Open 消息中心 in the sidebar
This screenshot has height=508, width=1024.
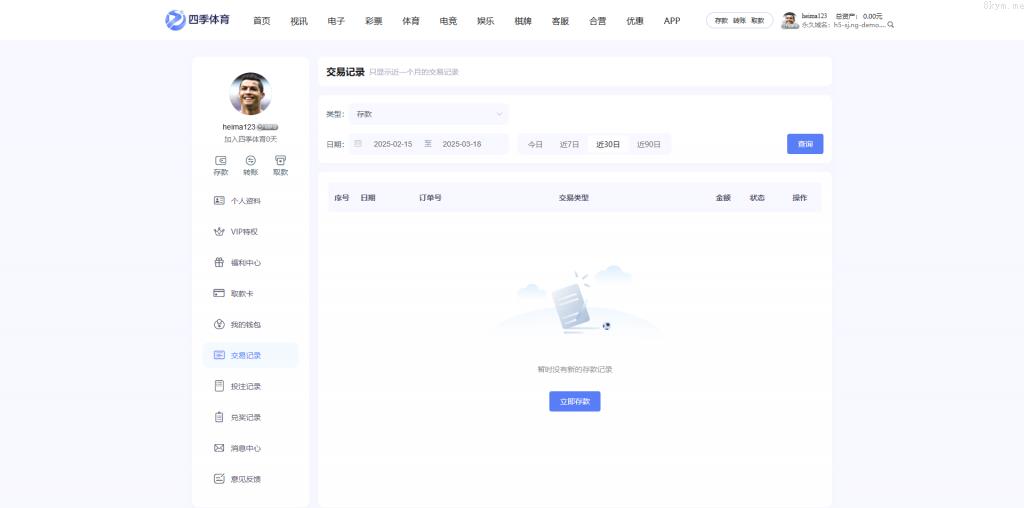tap(245, 448)
